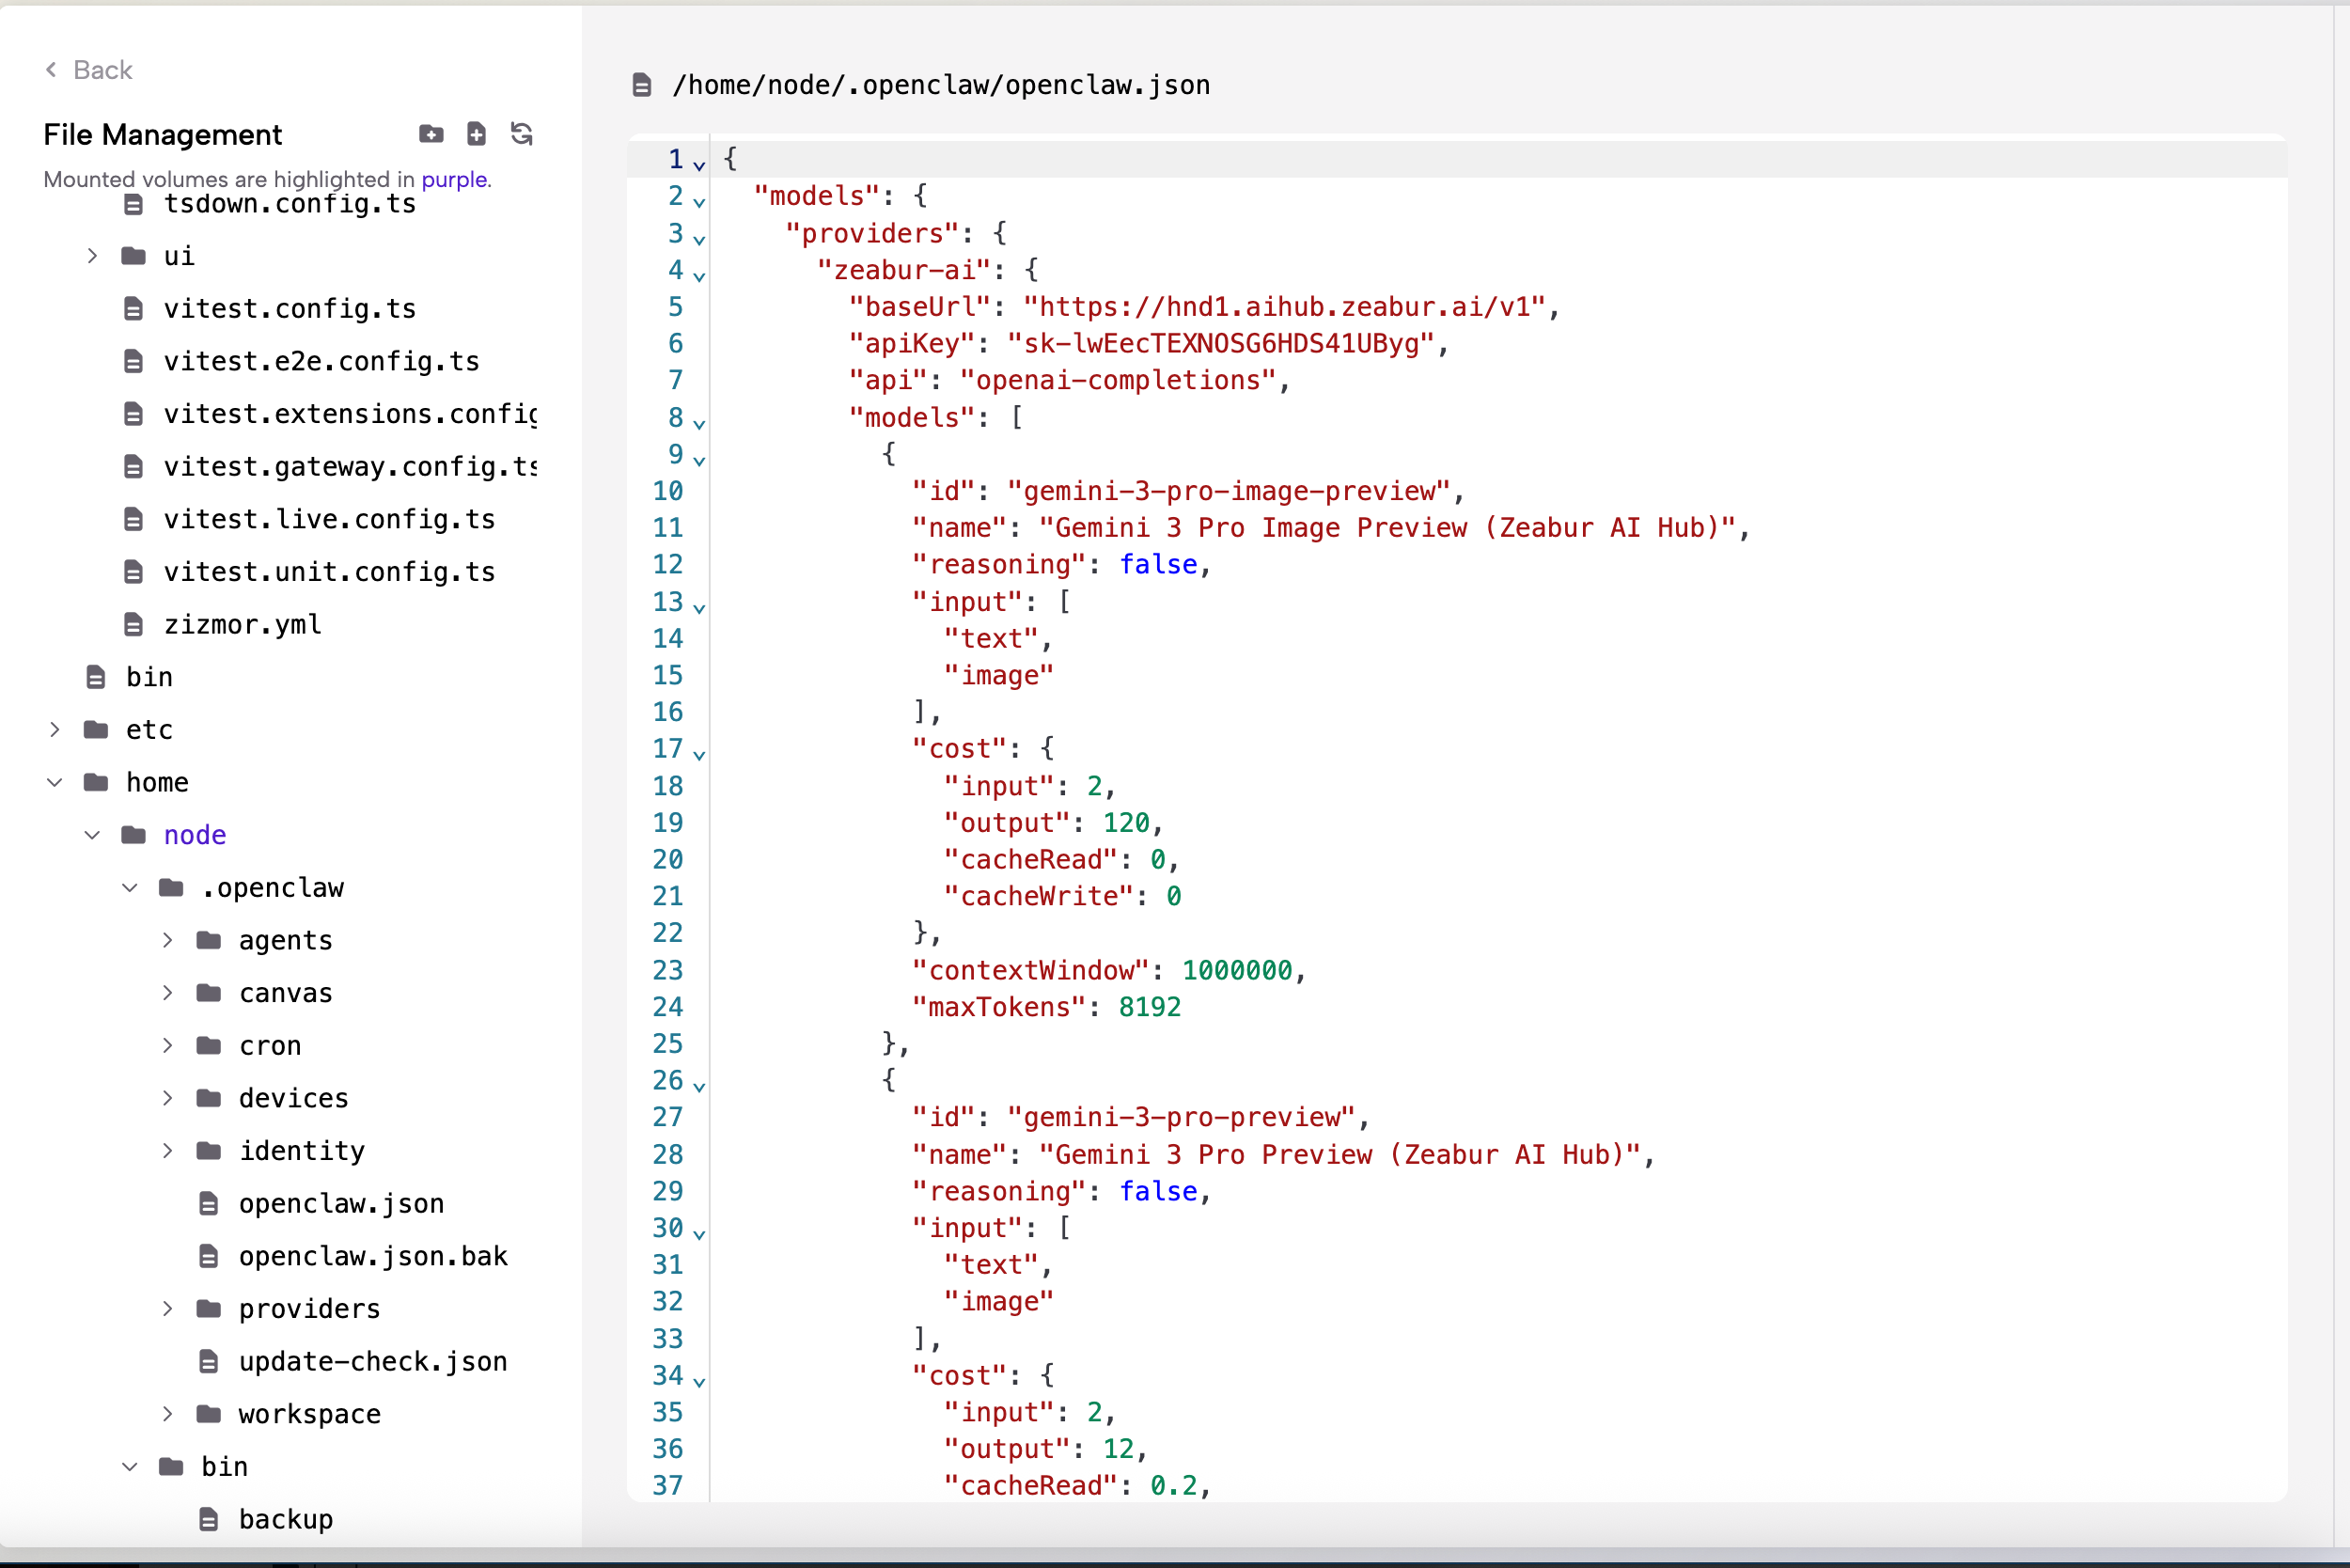Fold the models array at line 8

699,424
